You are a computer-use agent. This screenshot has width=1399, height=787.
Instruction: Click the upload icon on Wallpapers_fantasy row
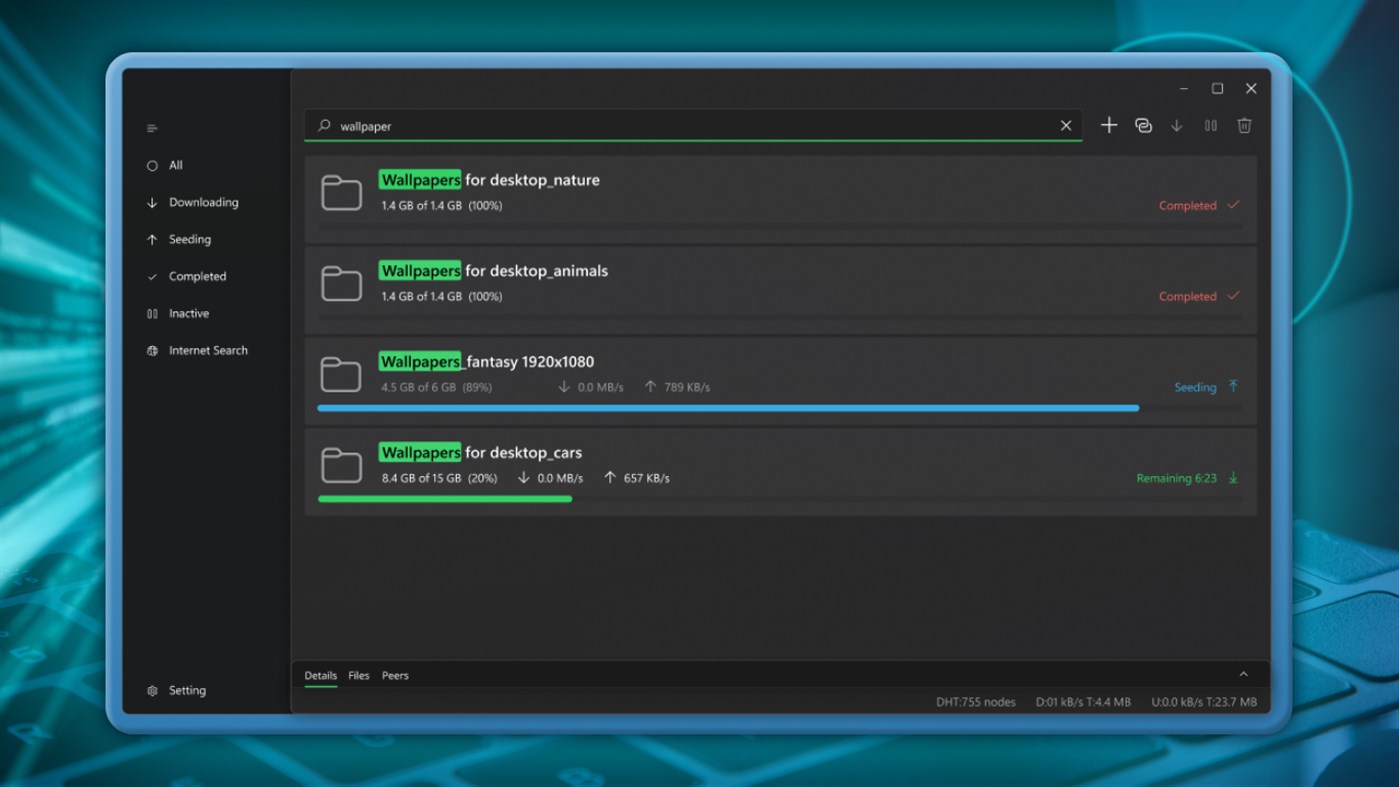(x=1234, y=386)
